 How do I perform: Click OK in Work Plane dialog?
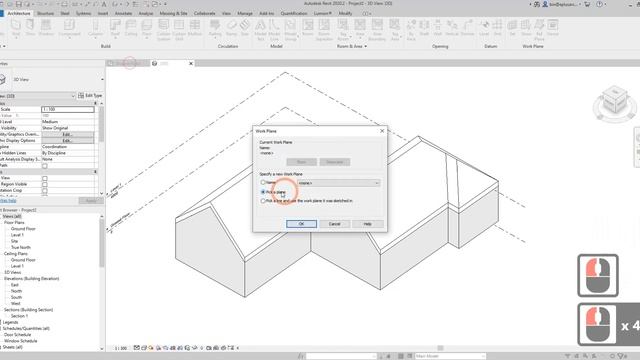click(301, 224)
